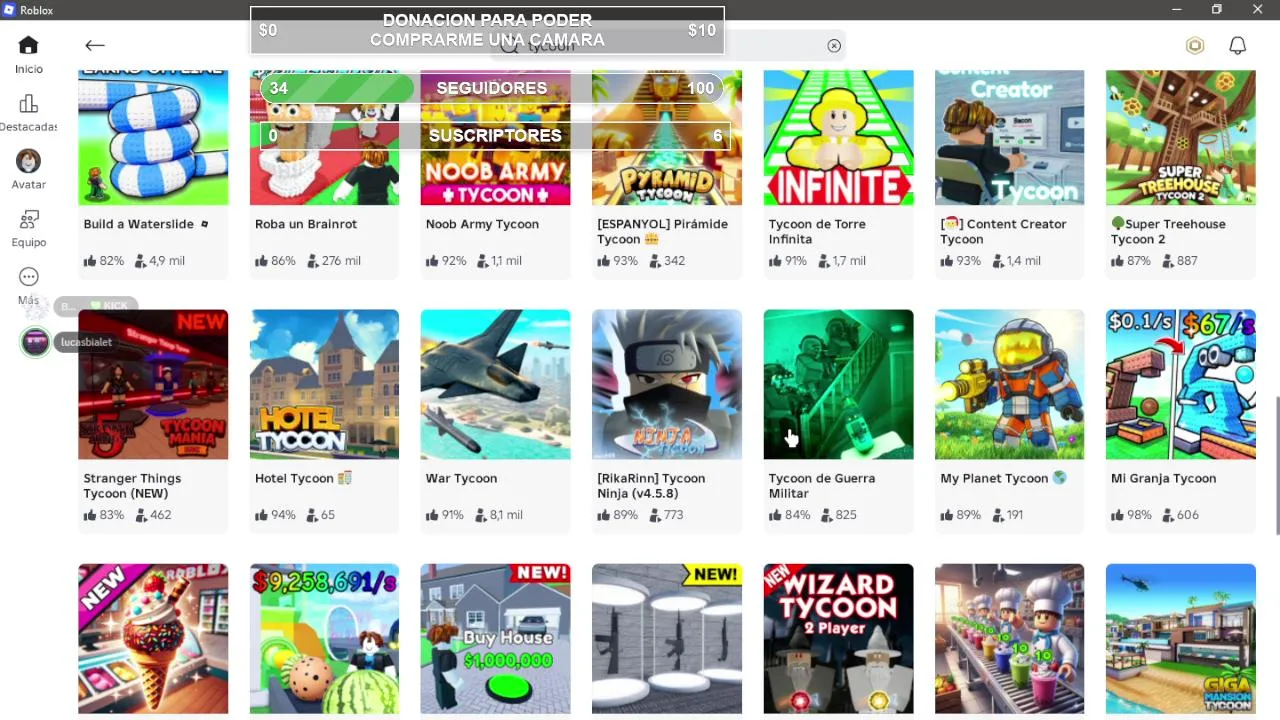1280x720 pixels.
Task: Open the Inicio home icon
Action: click(28, 46)
